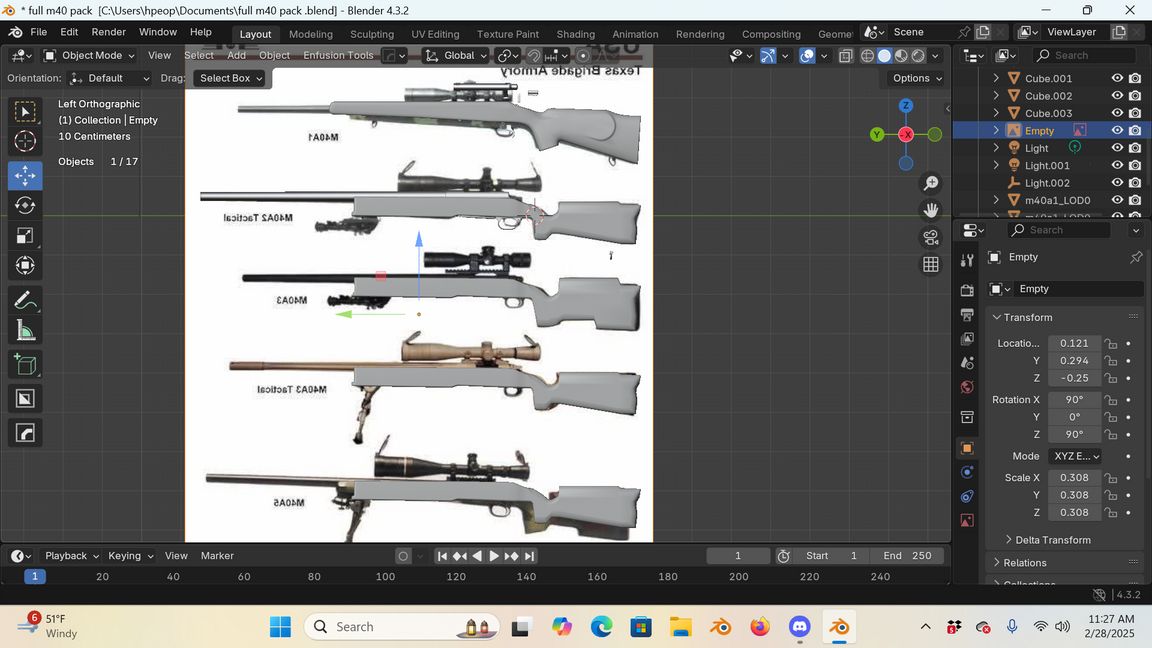Open the rotation Mode XYZ Euler dropdown

pos(1075,456)
